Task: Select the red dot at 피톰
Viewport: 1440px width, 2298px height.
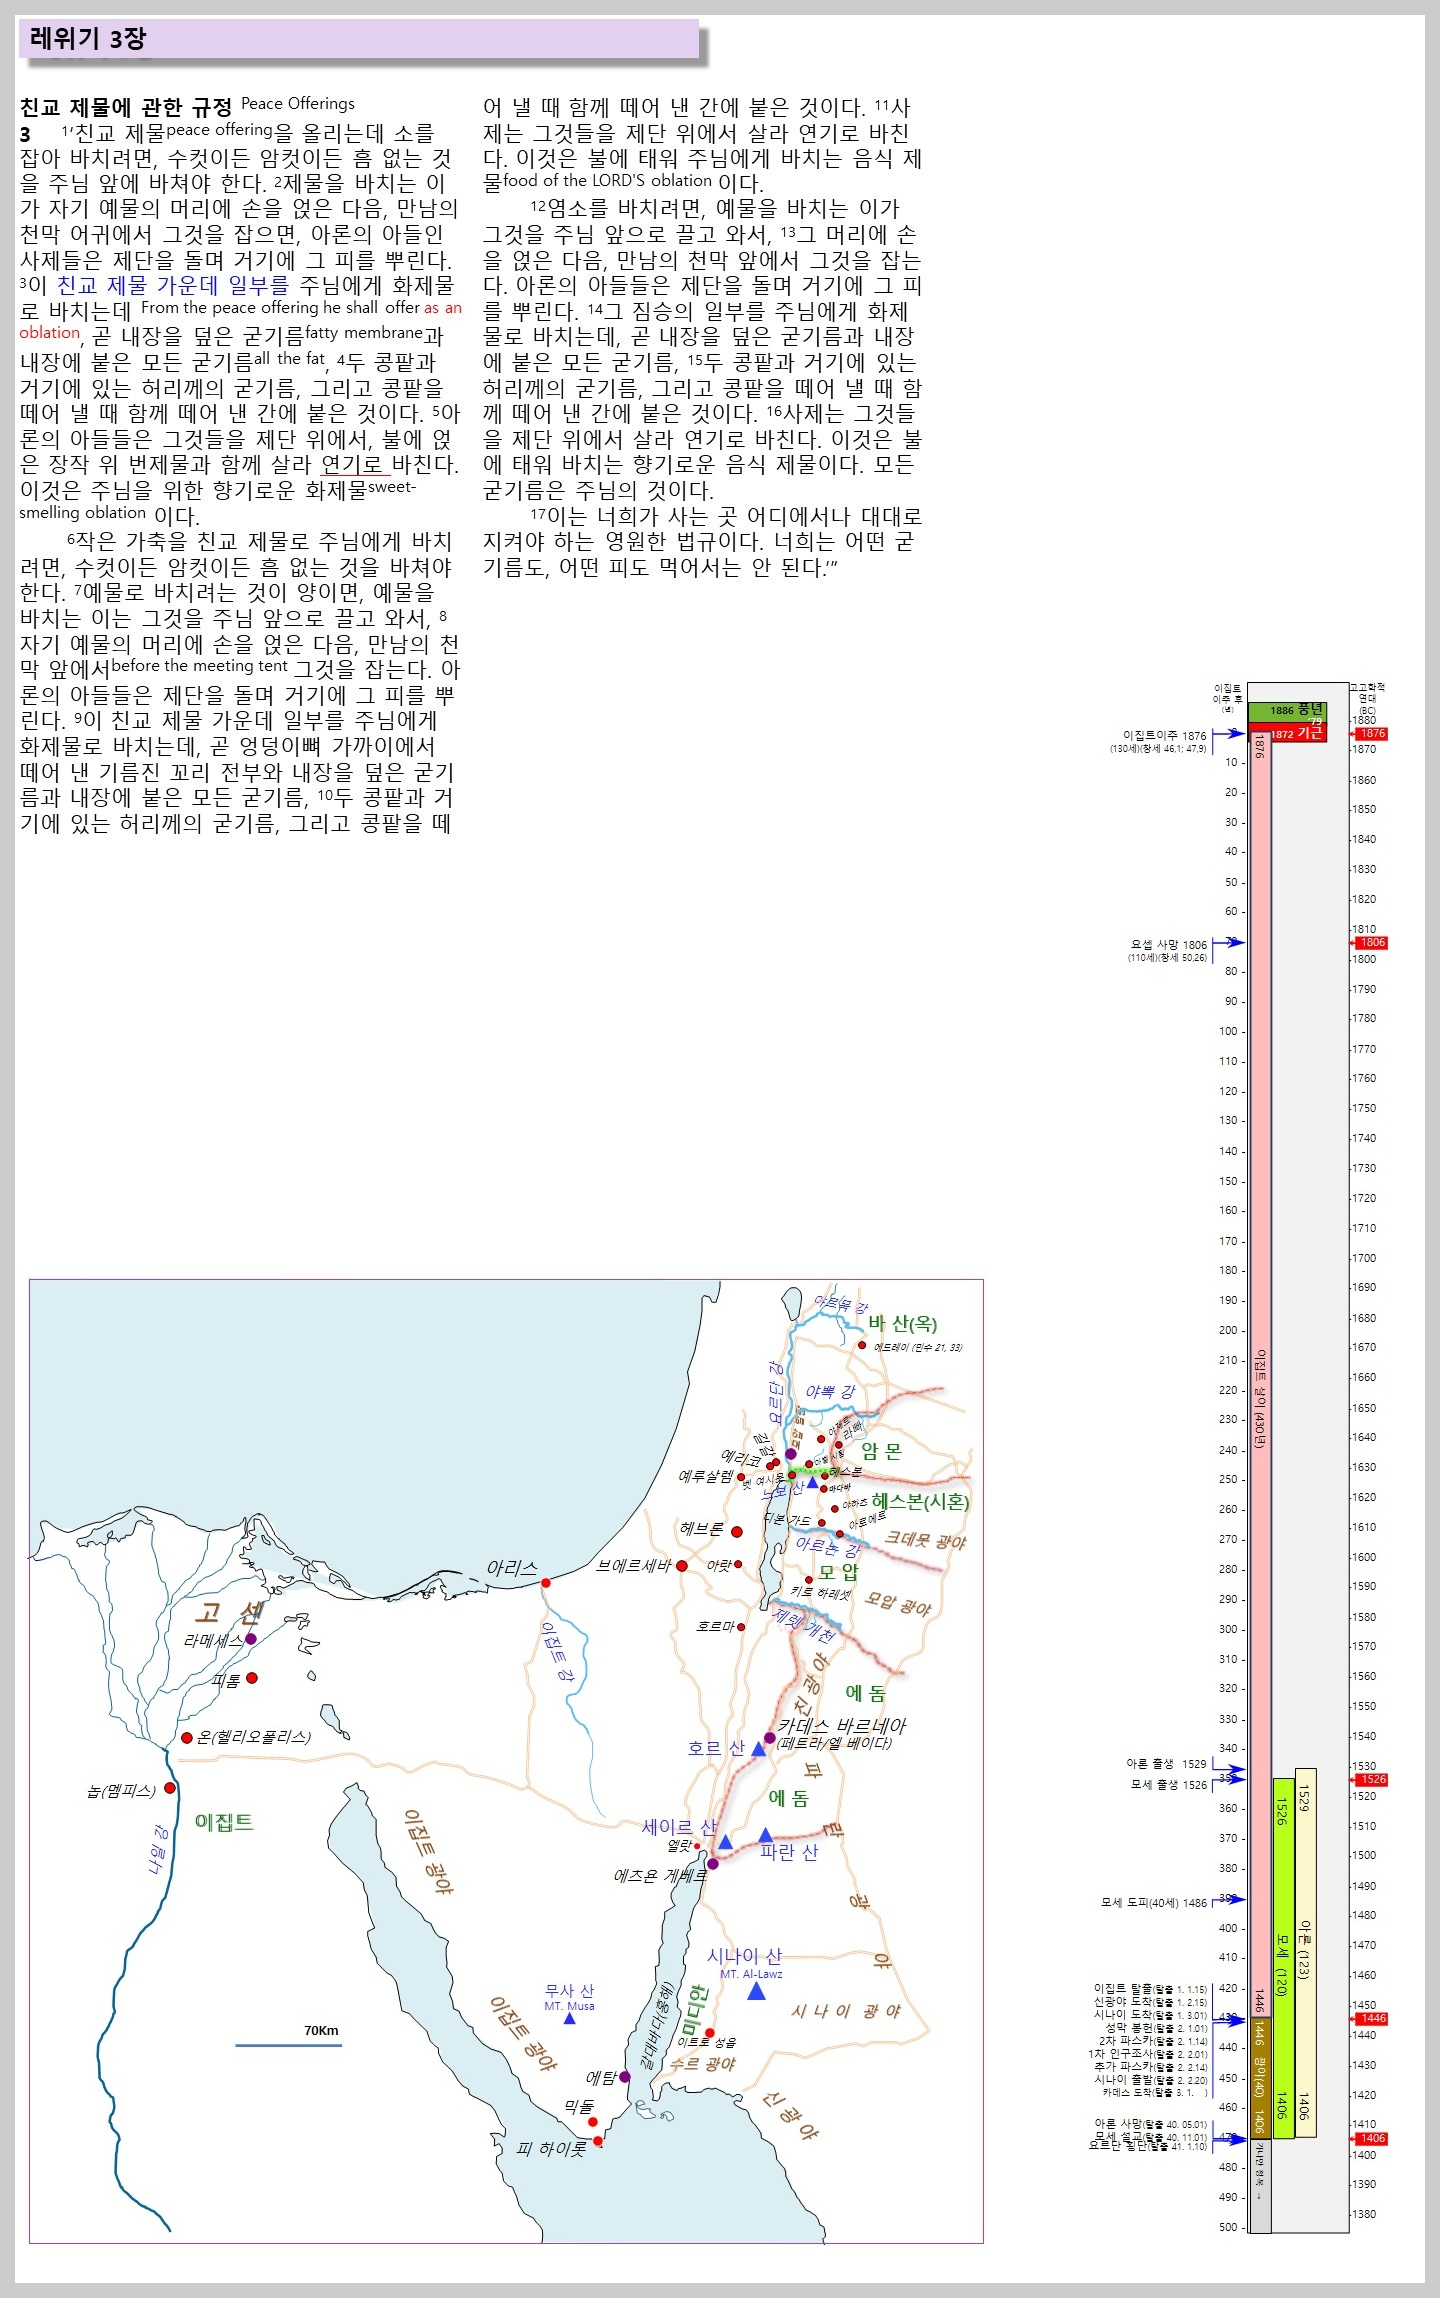Action: [x=252, y=1678]
